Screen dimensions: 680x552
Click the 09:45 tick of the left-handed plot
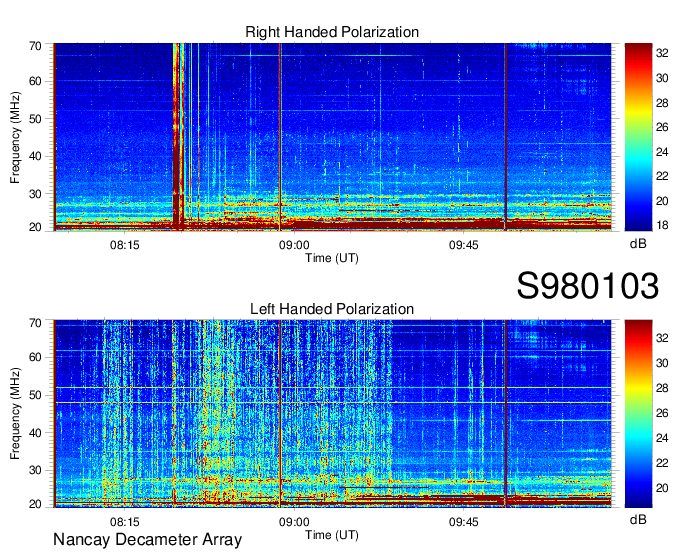point(464,522)
